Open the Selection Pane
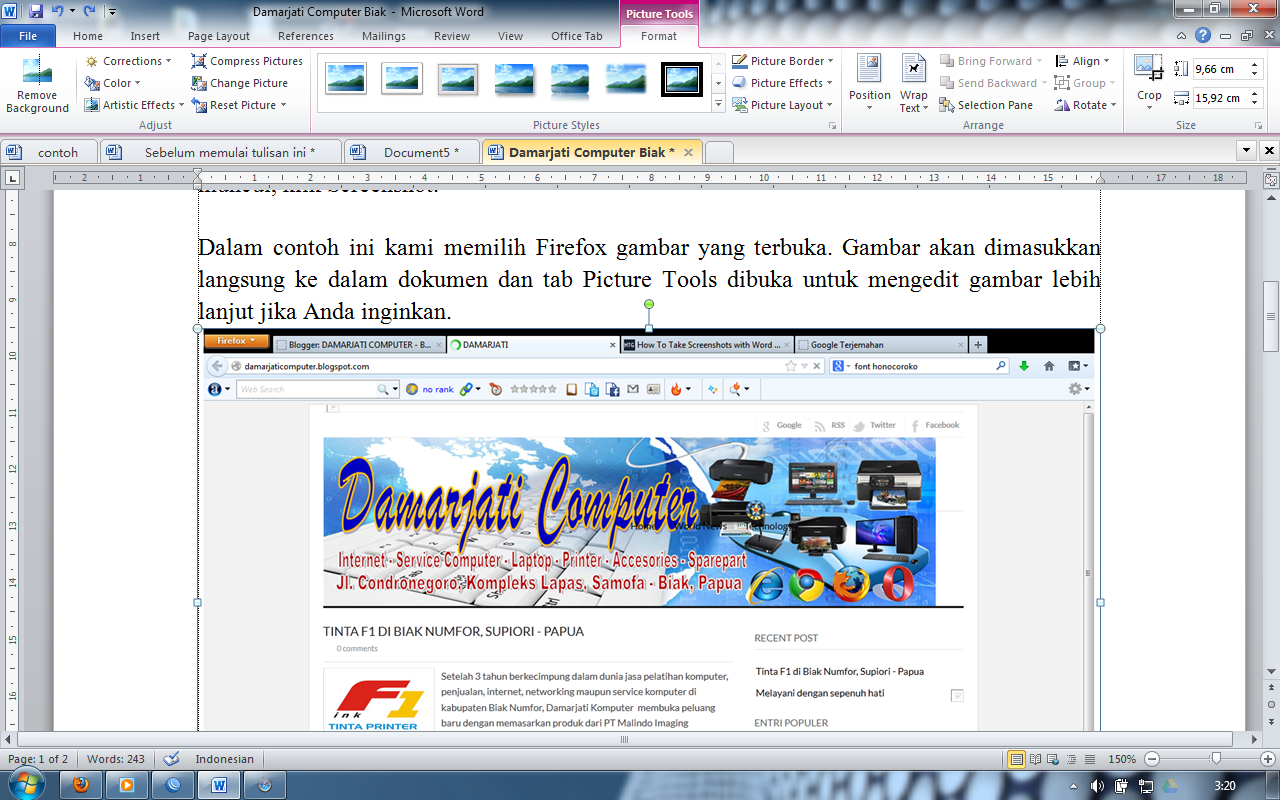Image resolution: width=1280 pixels, height=800 pixels. [986, 105]
